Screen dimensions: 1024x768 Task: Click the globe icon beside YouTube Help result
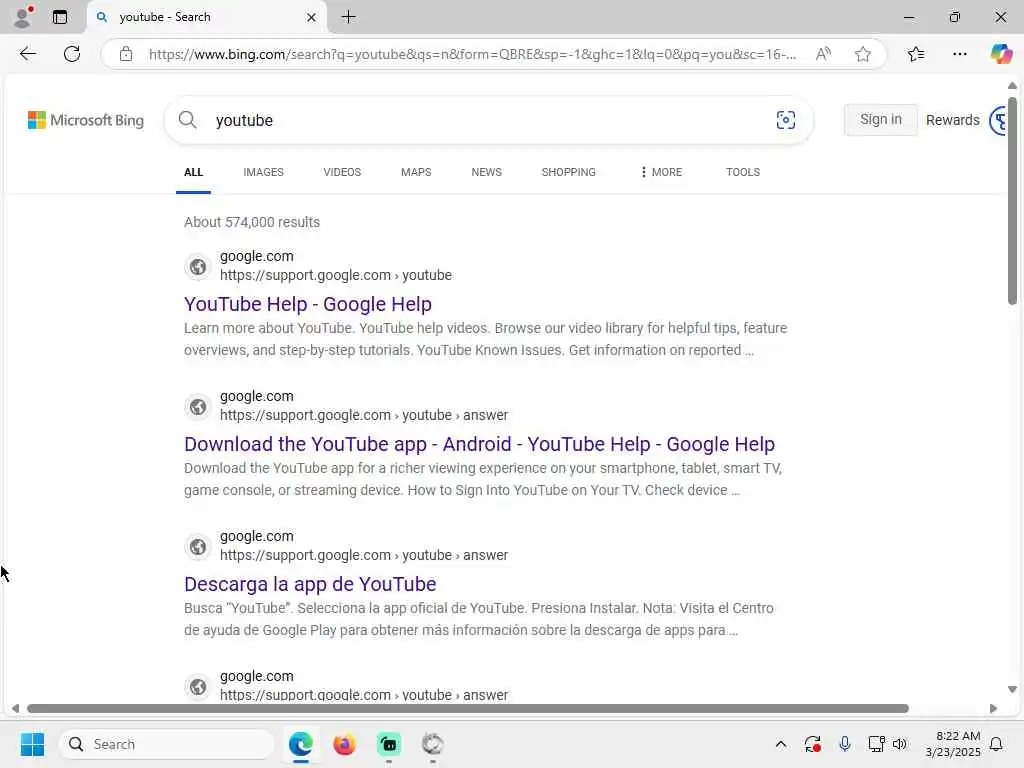tap(198, 266)
